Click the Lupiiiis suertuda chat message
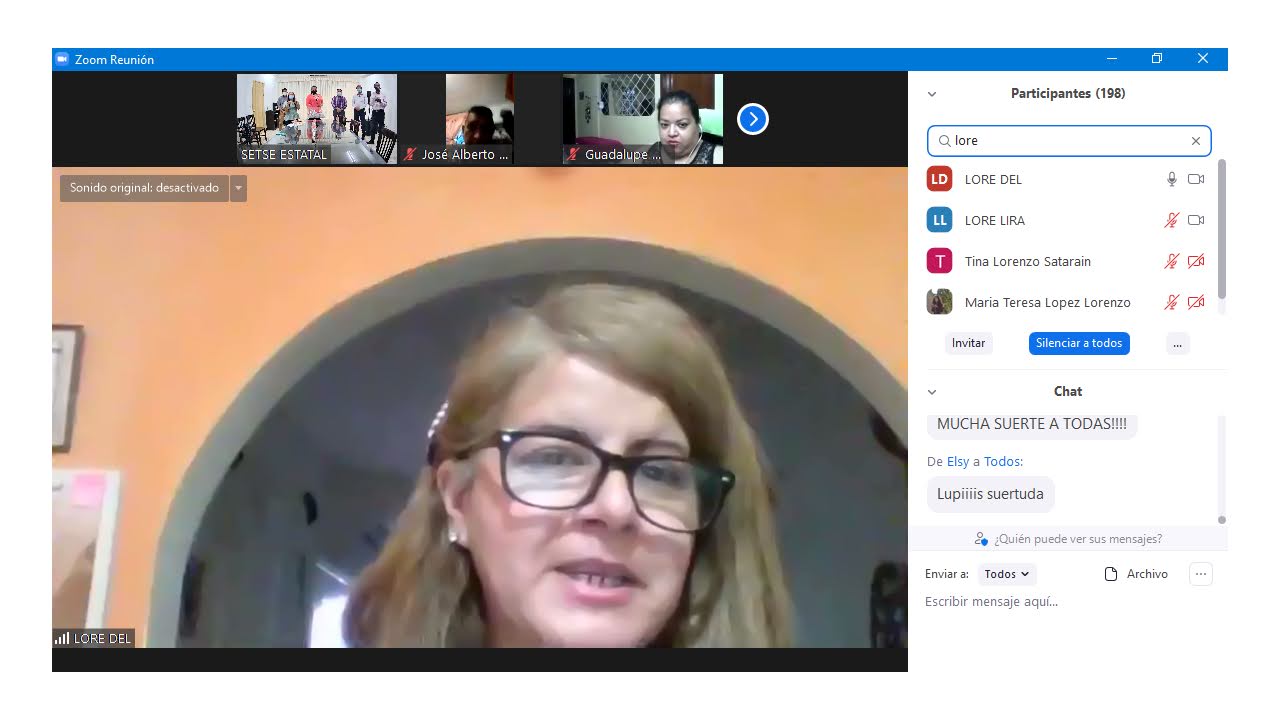 (990, 494)
